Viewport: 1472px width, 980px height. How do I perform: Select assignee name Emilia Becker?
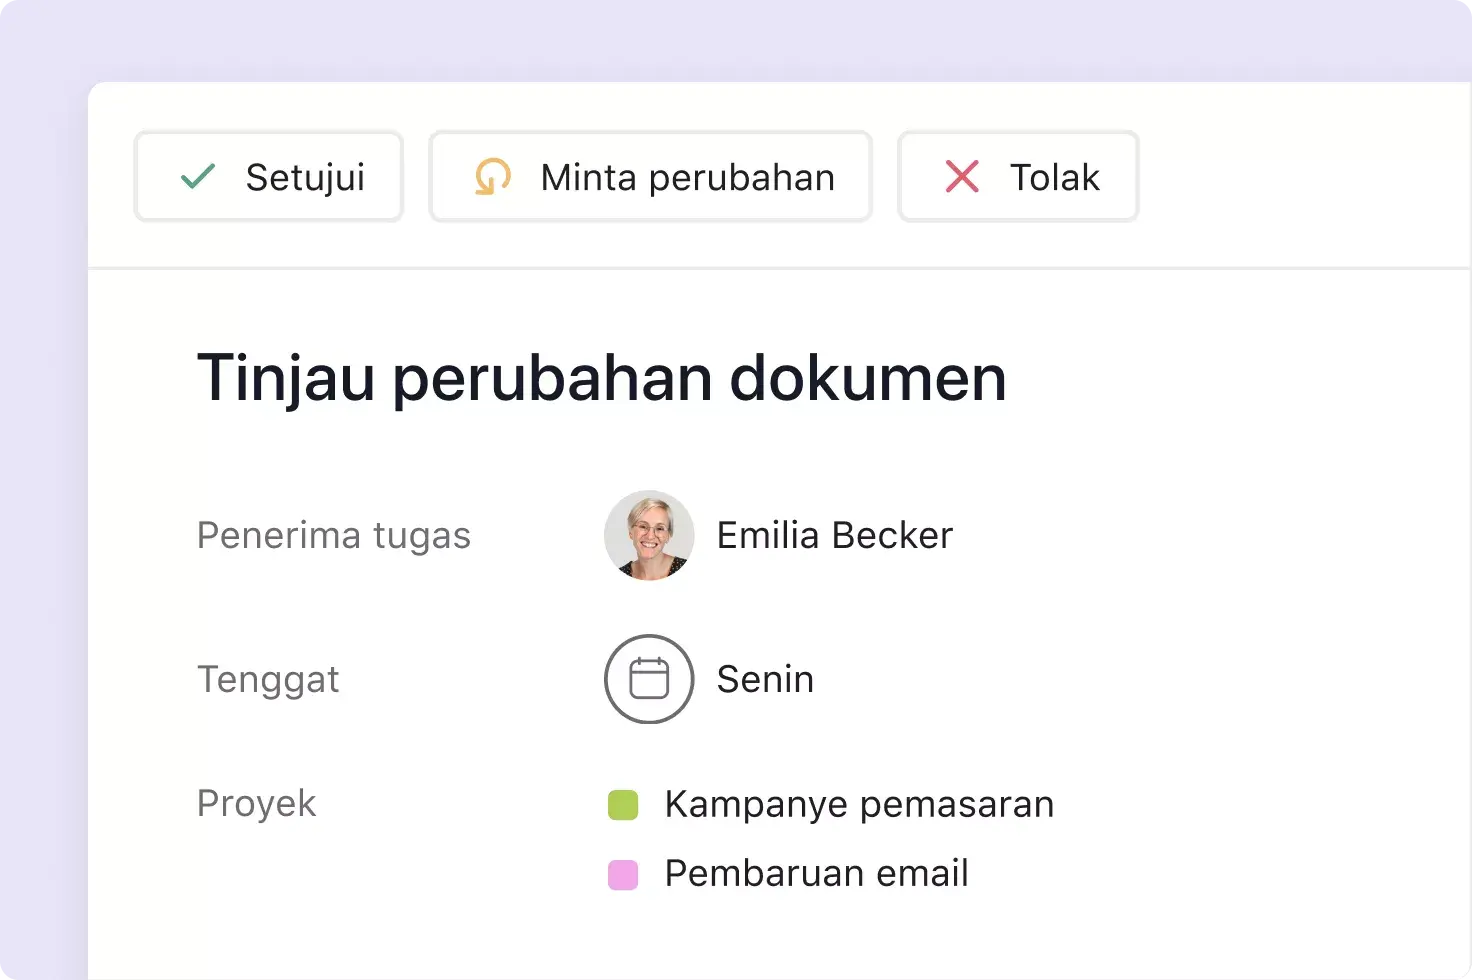point(833,535)
